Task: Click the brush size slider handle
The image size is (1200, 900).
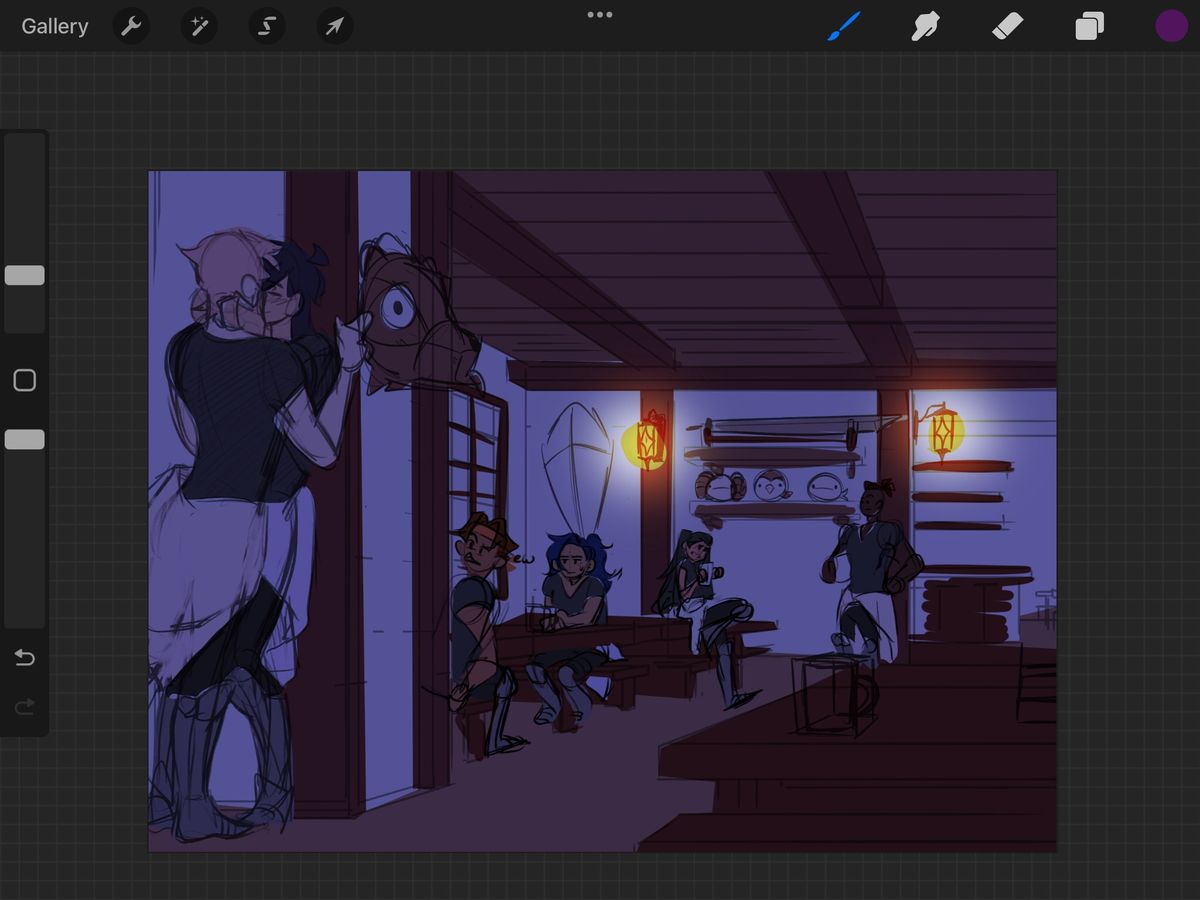Action: click(x=24, y=275)
